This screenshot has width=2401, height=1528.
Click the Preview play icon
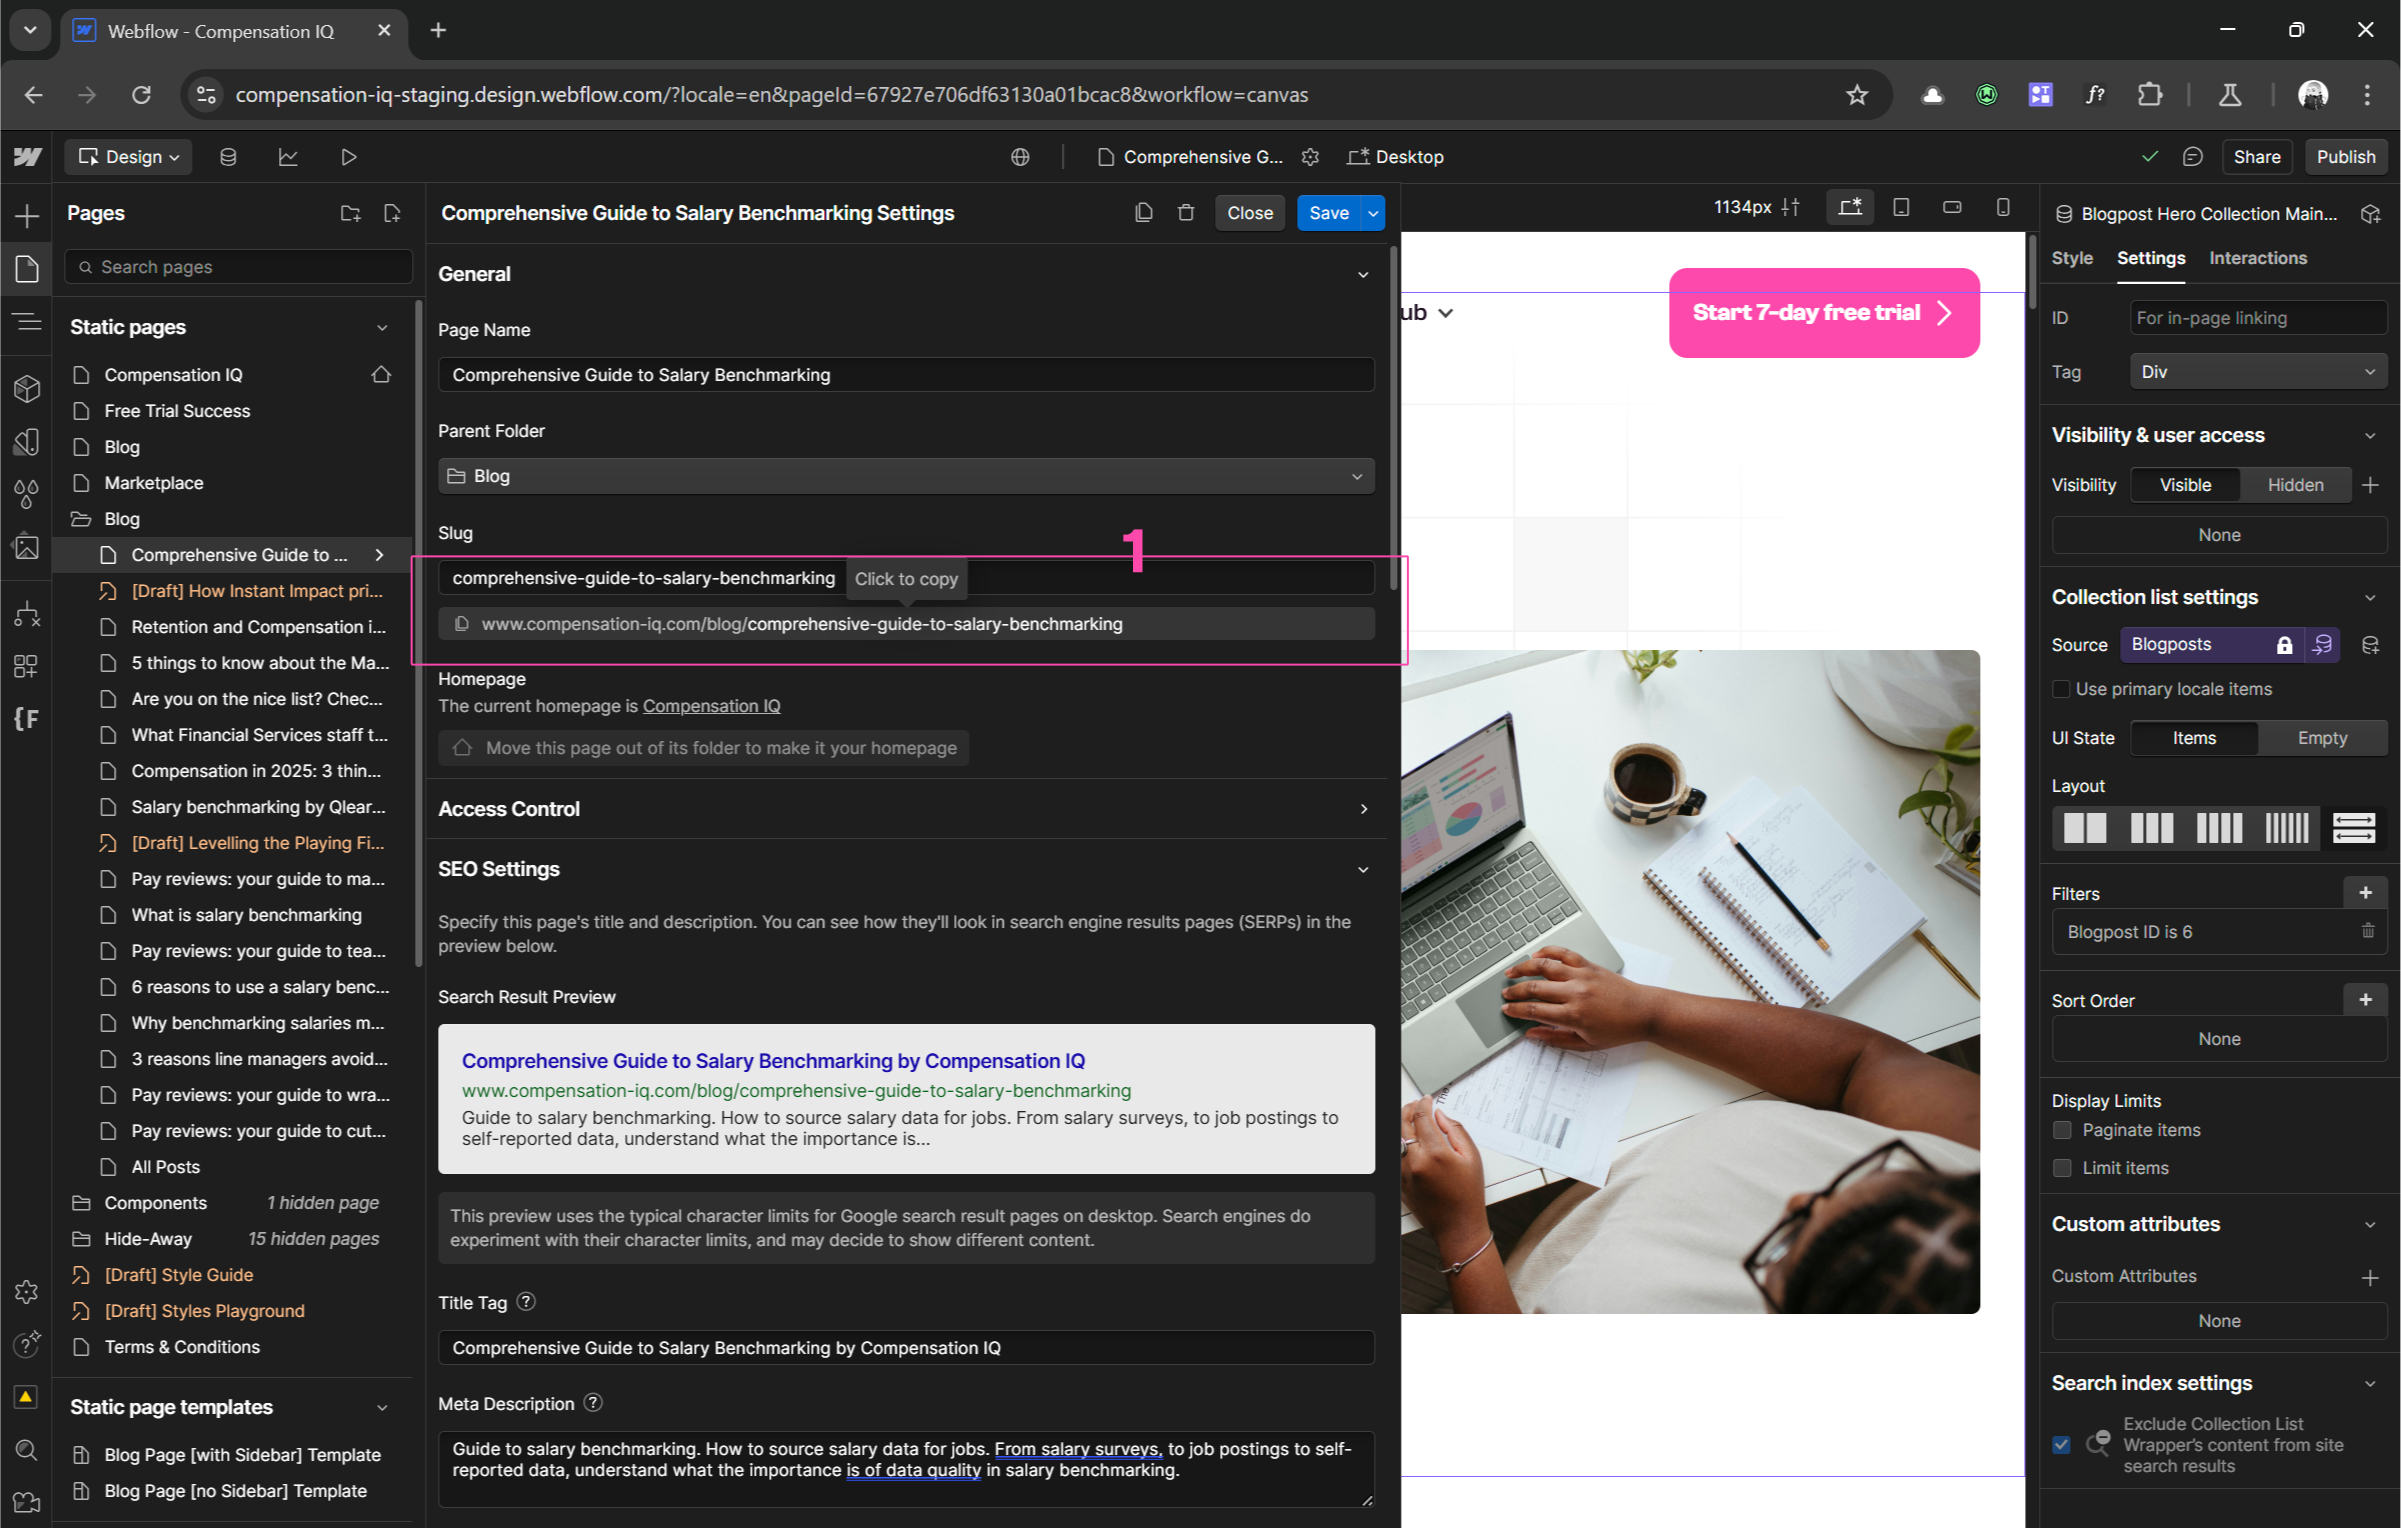click(x=348, y=157)
